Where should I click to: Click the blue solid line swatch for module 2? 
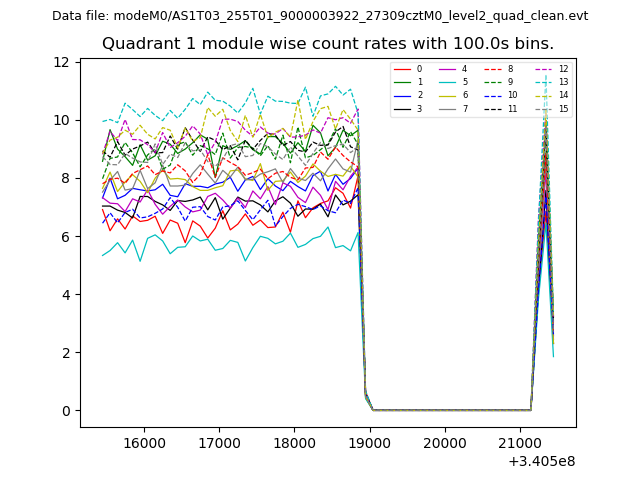click(402, 95)
